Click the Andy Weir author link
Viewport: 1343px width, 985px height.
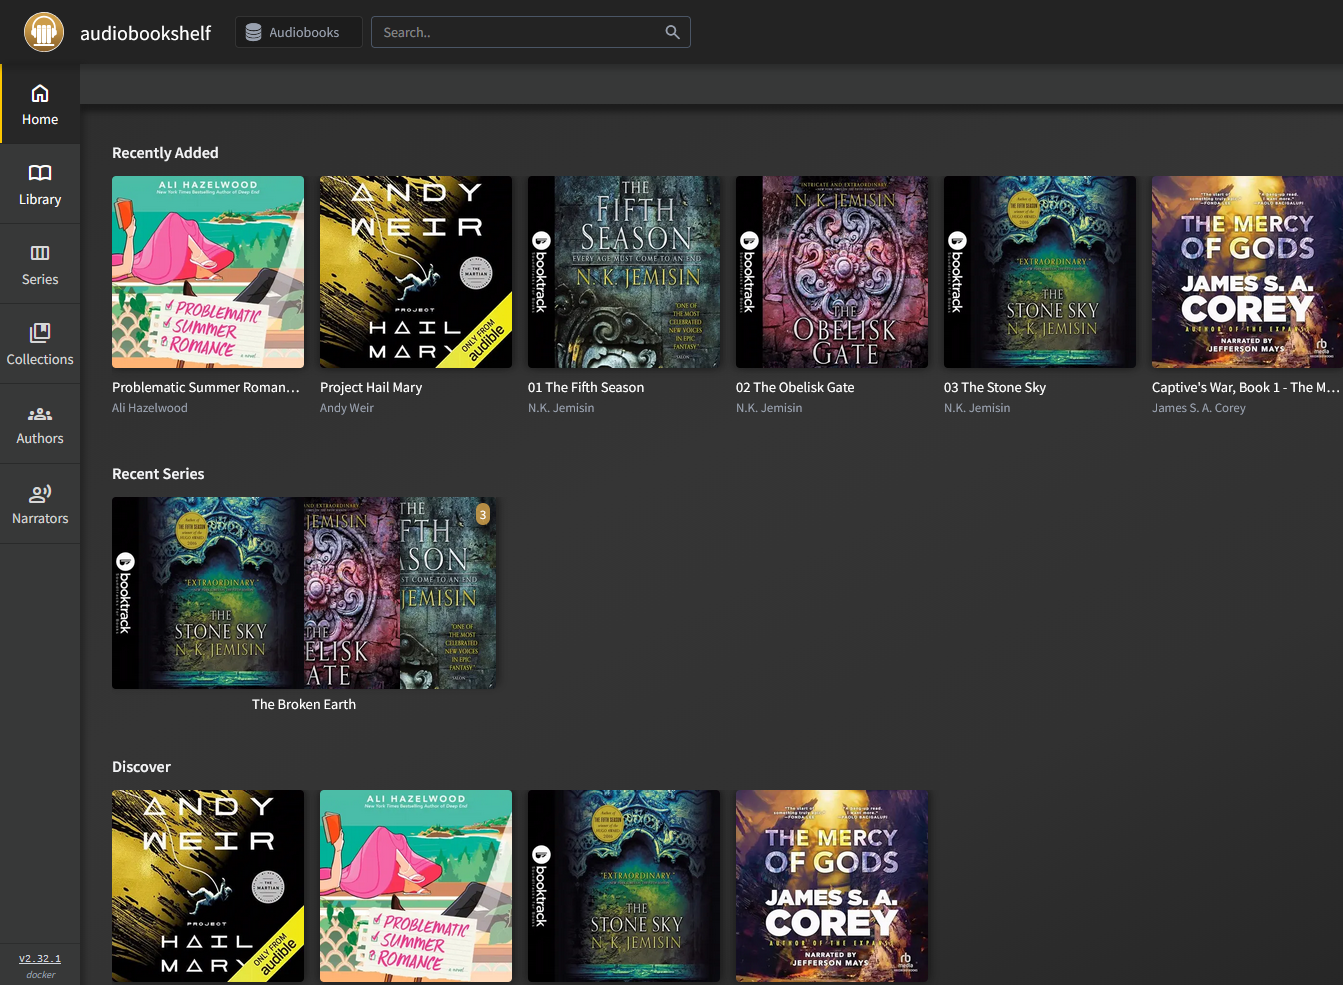[347, 408]
